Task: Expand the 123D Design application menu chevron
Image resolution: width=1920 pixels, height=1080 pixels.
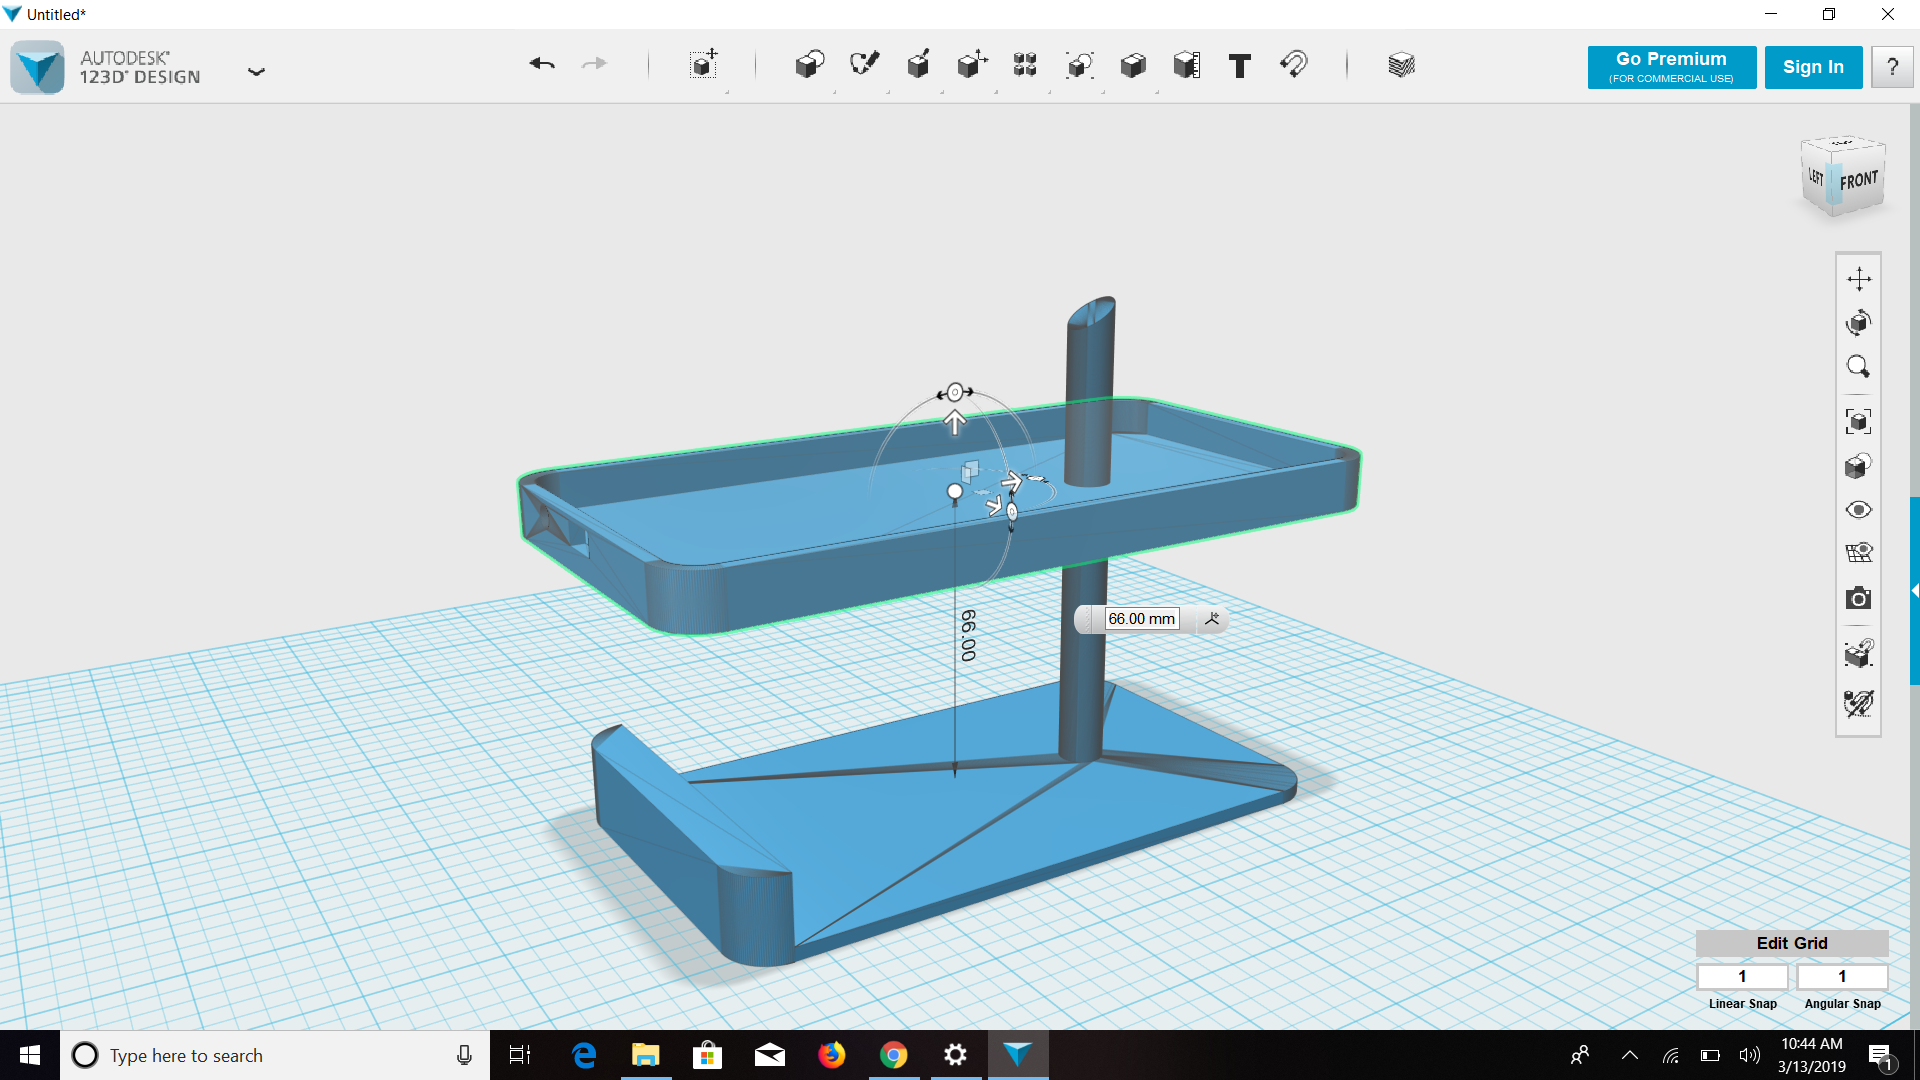Action: click(x=256, y=71)
